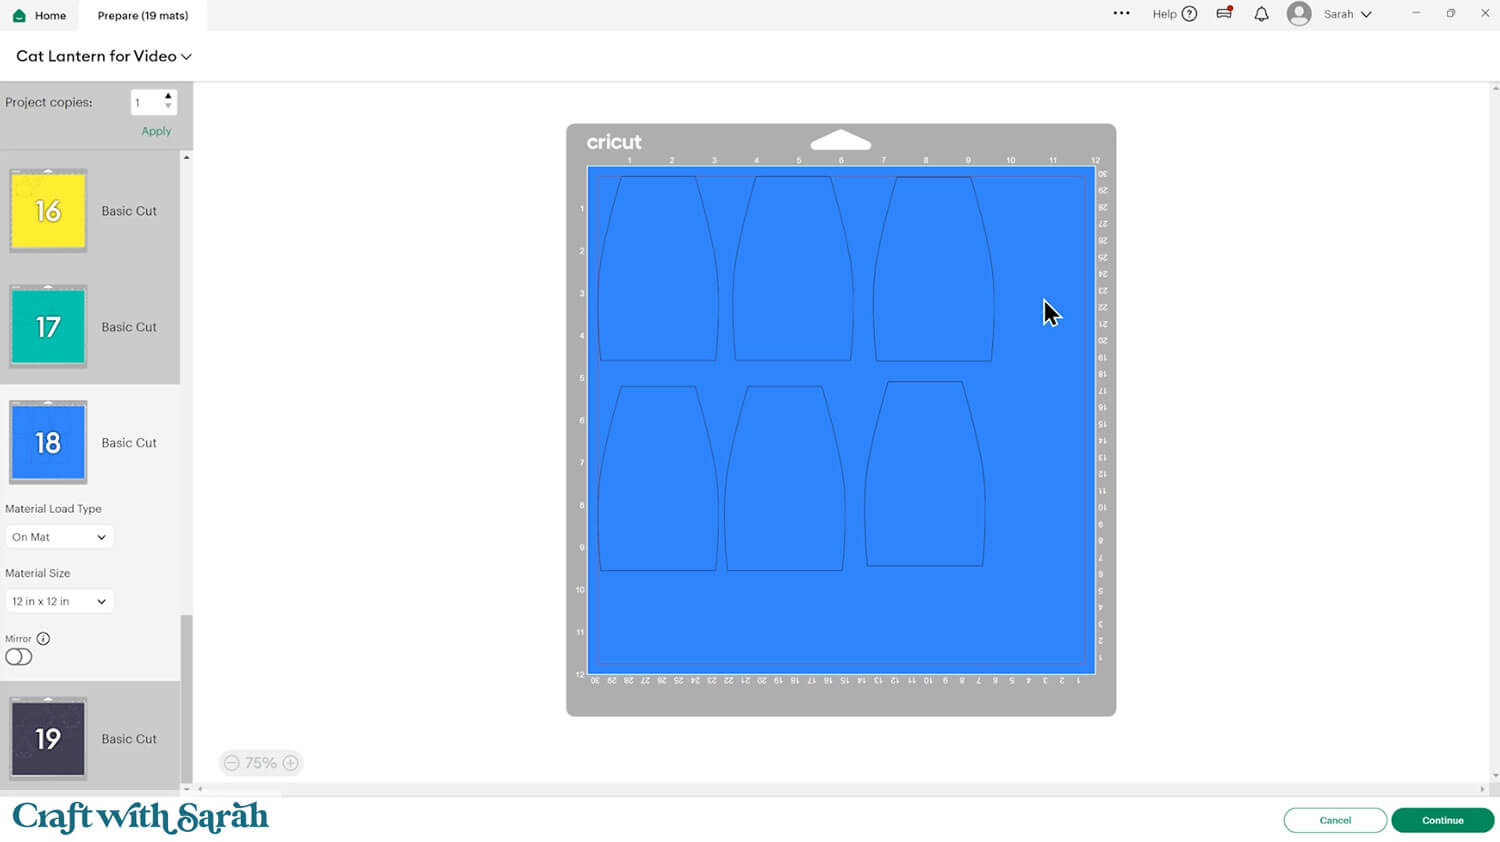Image resolution: width=1500 pixels, height=842 pixels.
Task: Switch to the Prepare (19 mats) tab
Action: (x=143, y=15)
